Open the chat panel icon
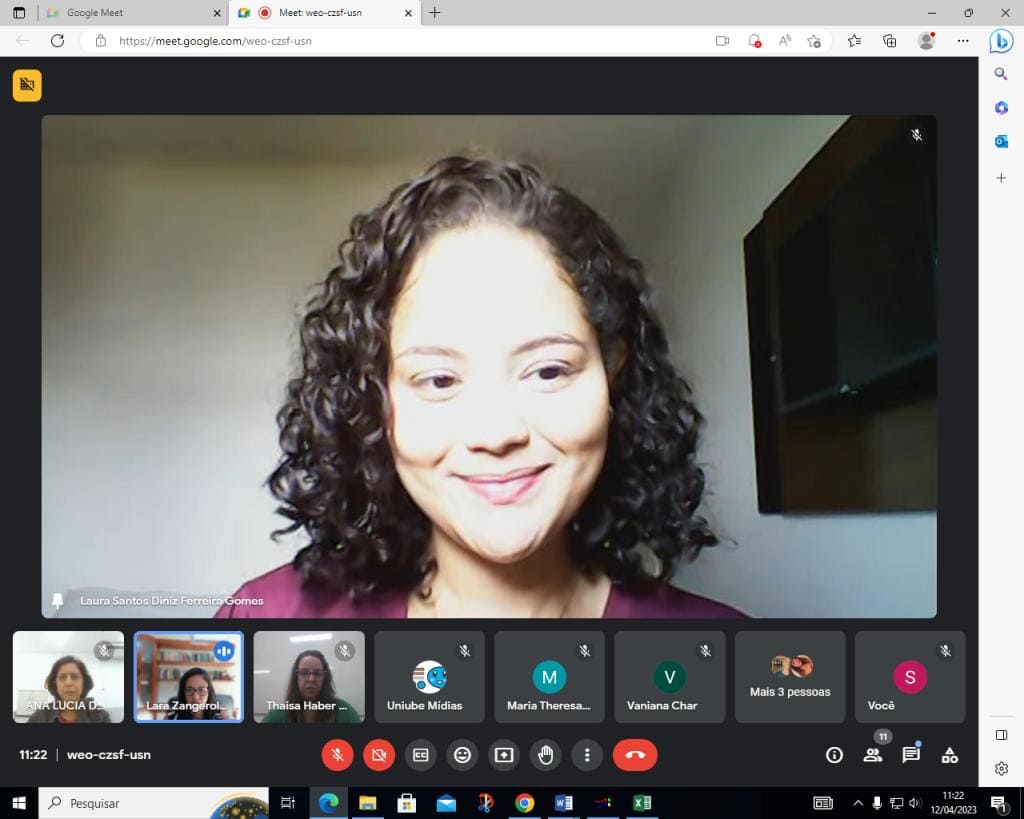 coord(911,755)
